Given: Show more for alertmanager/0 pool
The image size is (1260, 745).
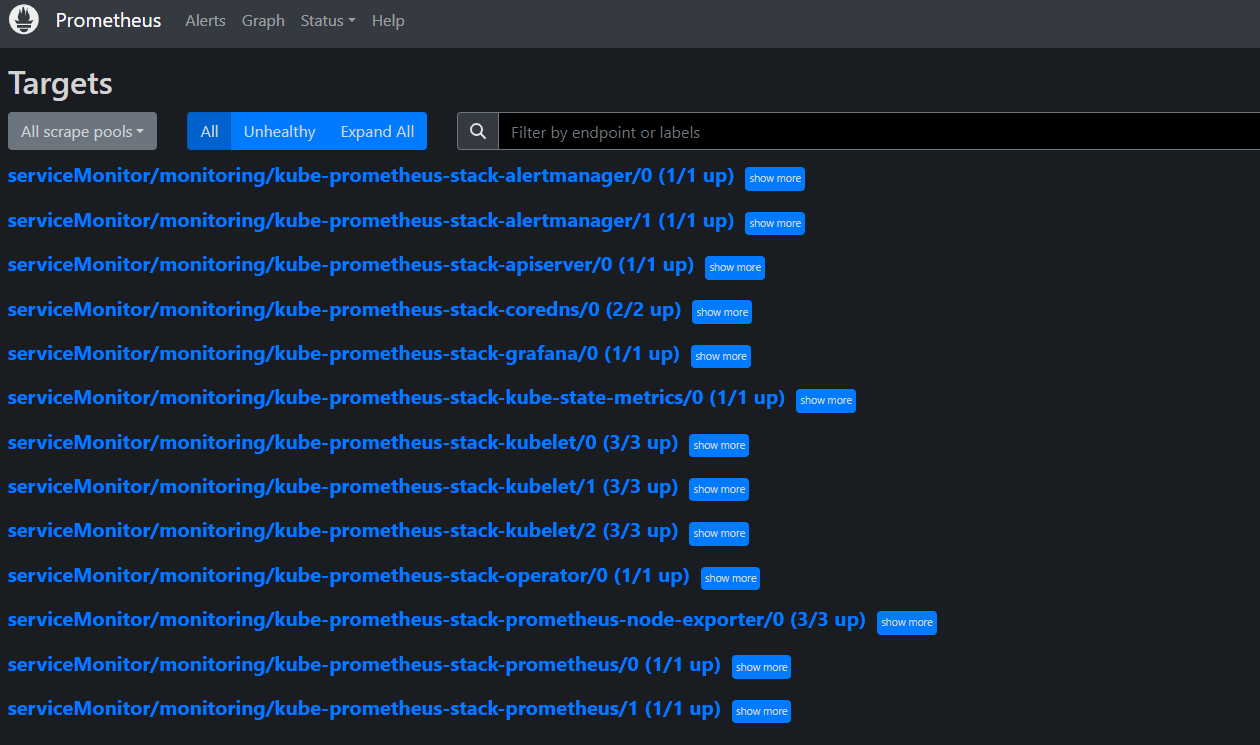Looking at the screenshot, I should (775, 179).
